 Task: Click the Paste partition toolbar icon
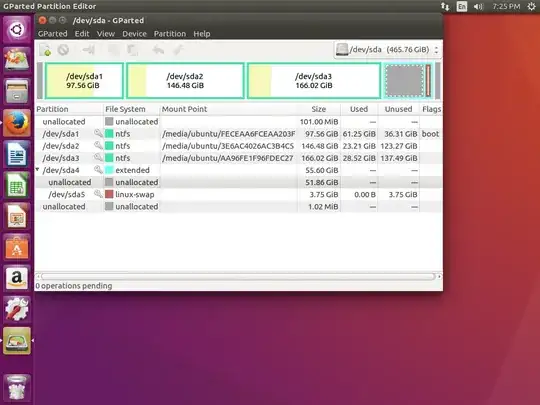[133, 50]
